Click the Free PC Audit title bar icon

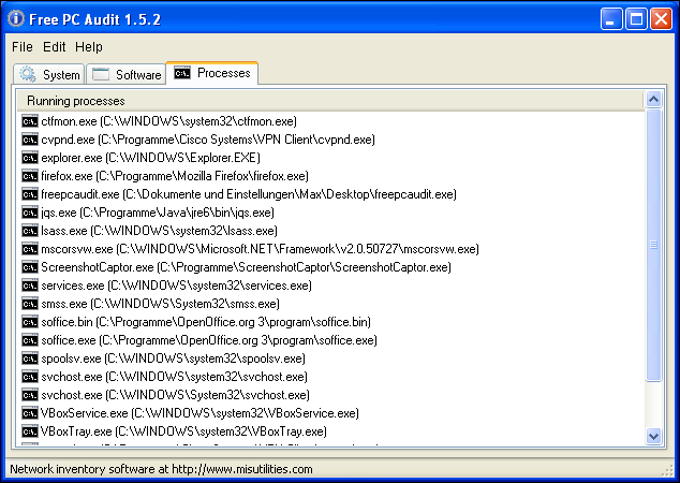tap(16, 19)
